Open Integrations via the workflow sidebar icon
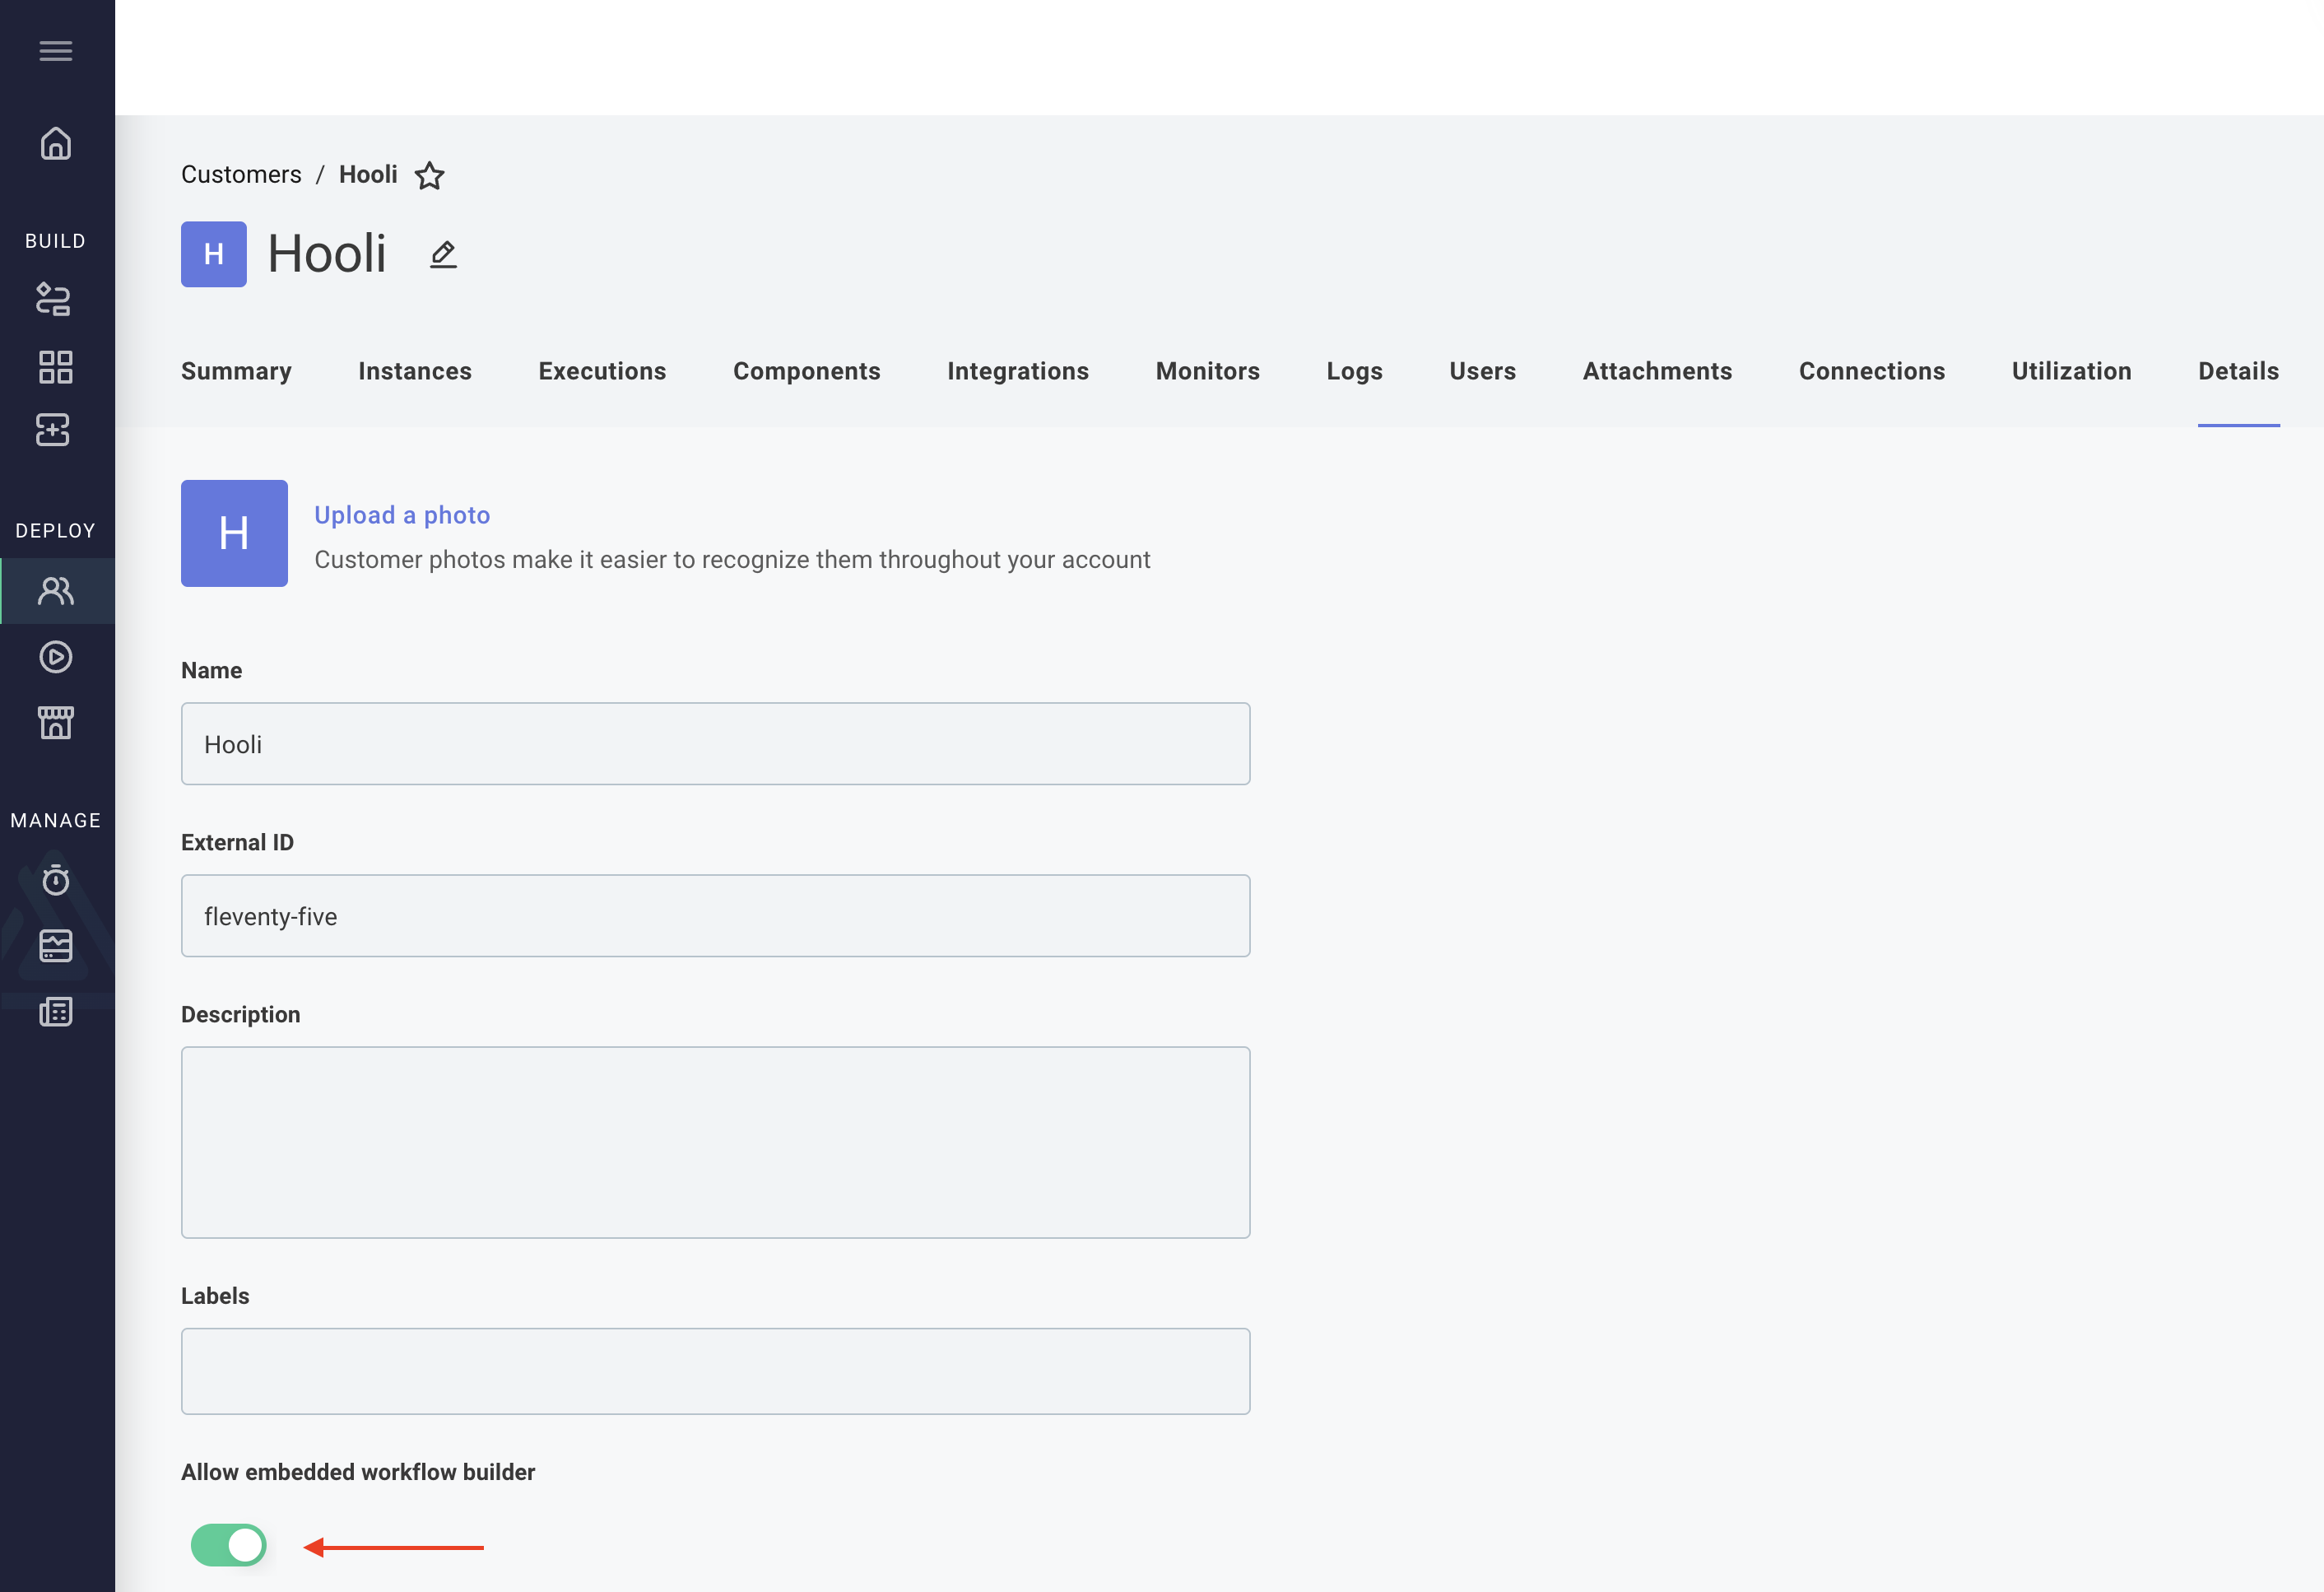This screenshot has height=1592, width=2324. (x=55, y=299)
